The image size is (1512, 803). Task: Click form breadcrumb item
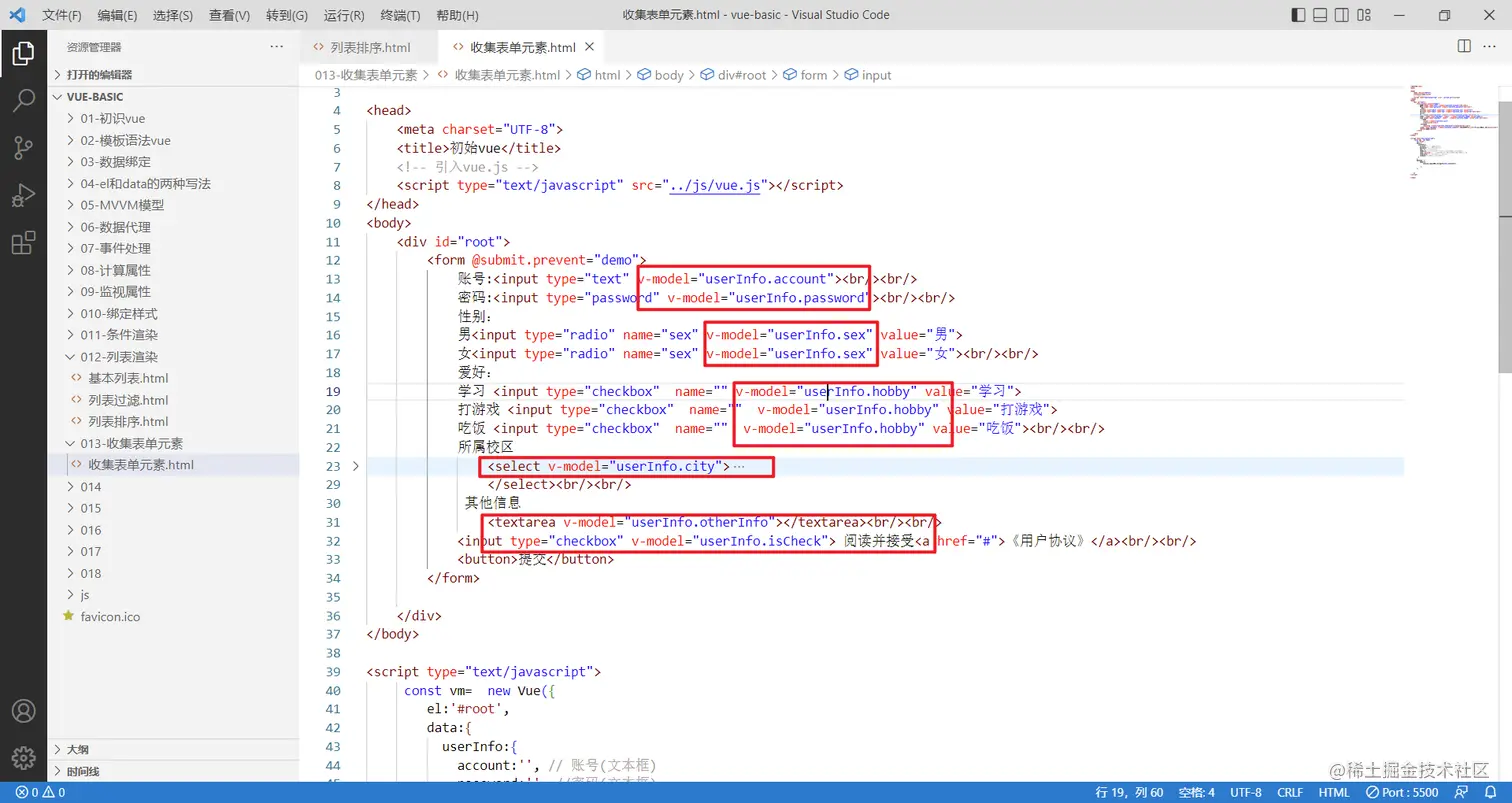pos(814,75)
